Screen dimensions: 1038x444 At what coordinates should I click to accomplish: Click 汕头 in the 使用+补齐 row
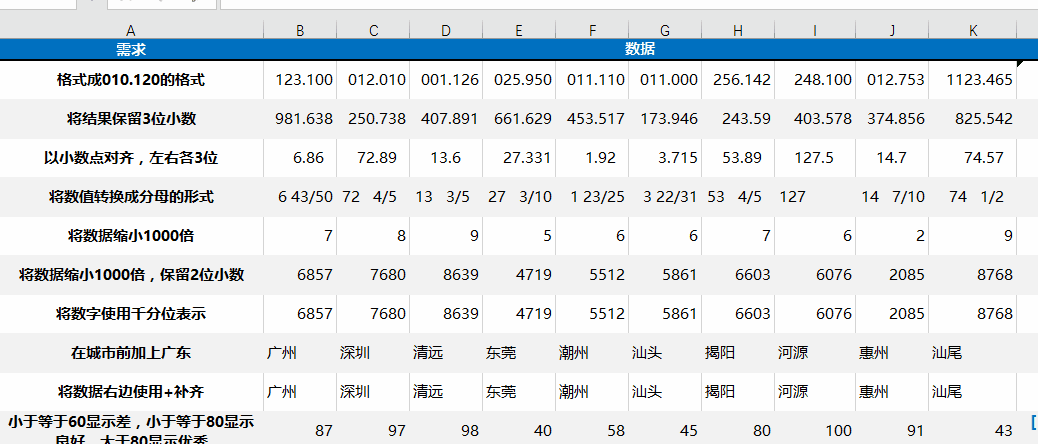(665, 392)
